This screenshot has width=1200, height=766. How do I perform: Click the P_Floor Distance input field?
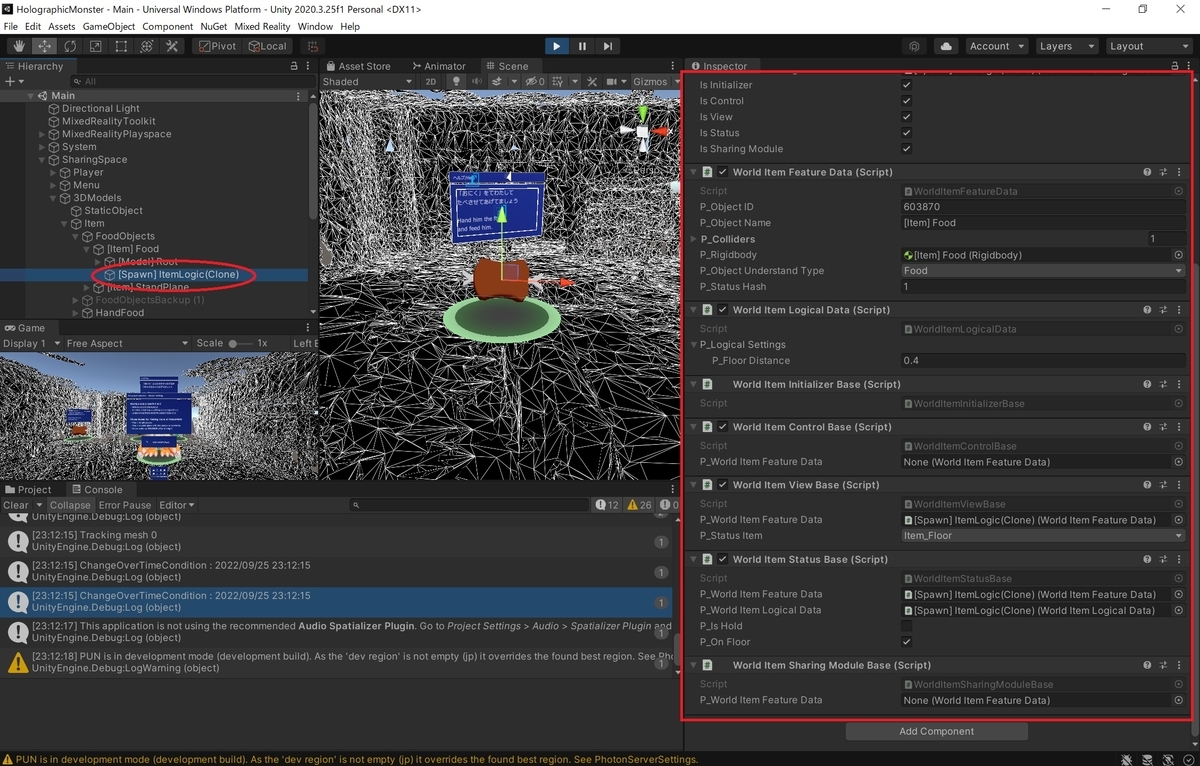tap(1043, 361)
